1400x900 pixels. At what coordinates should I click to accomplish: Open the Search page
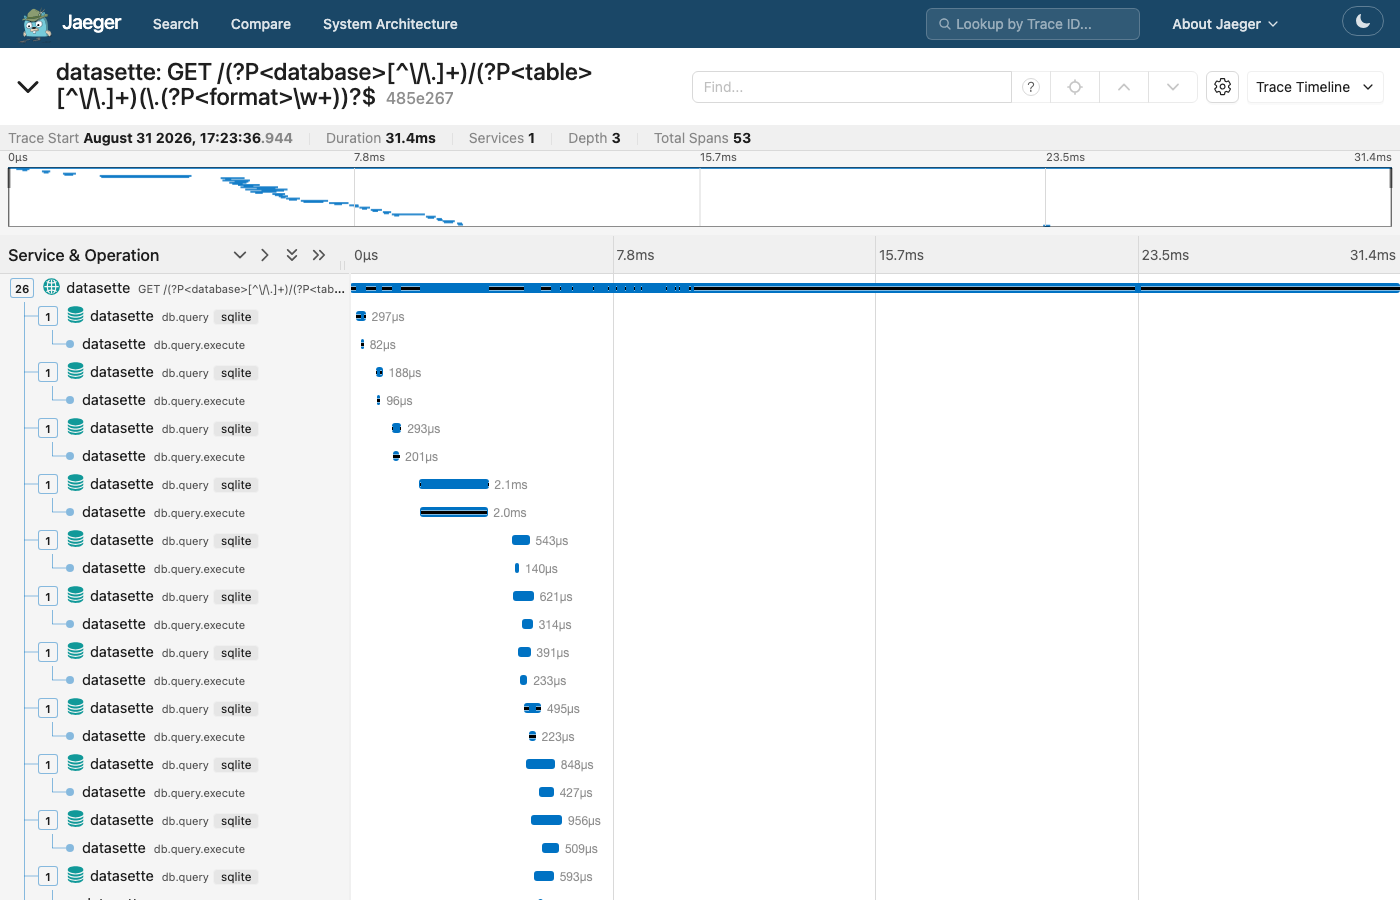(x=175, y=24)
